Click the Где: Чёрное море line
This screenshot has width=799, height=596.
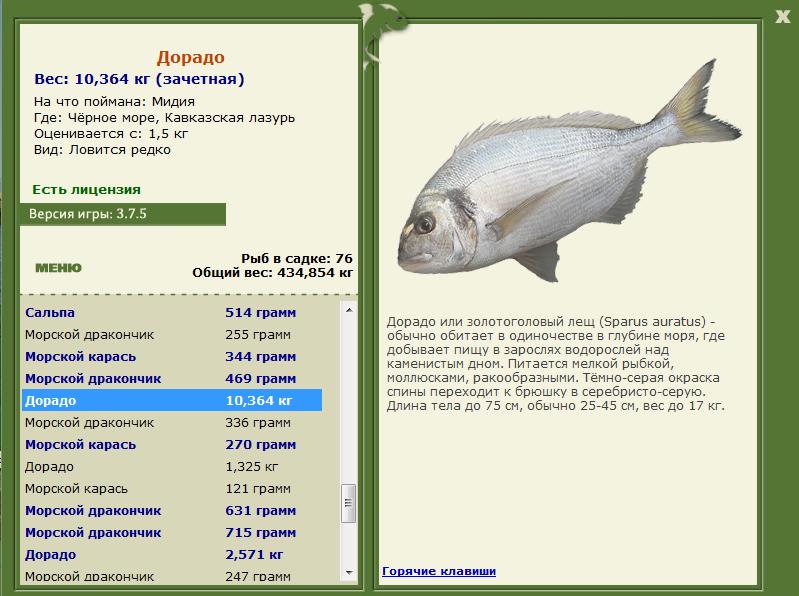[164, 118]
